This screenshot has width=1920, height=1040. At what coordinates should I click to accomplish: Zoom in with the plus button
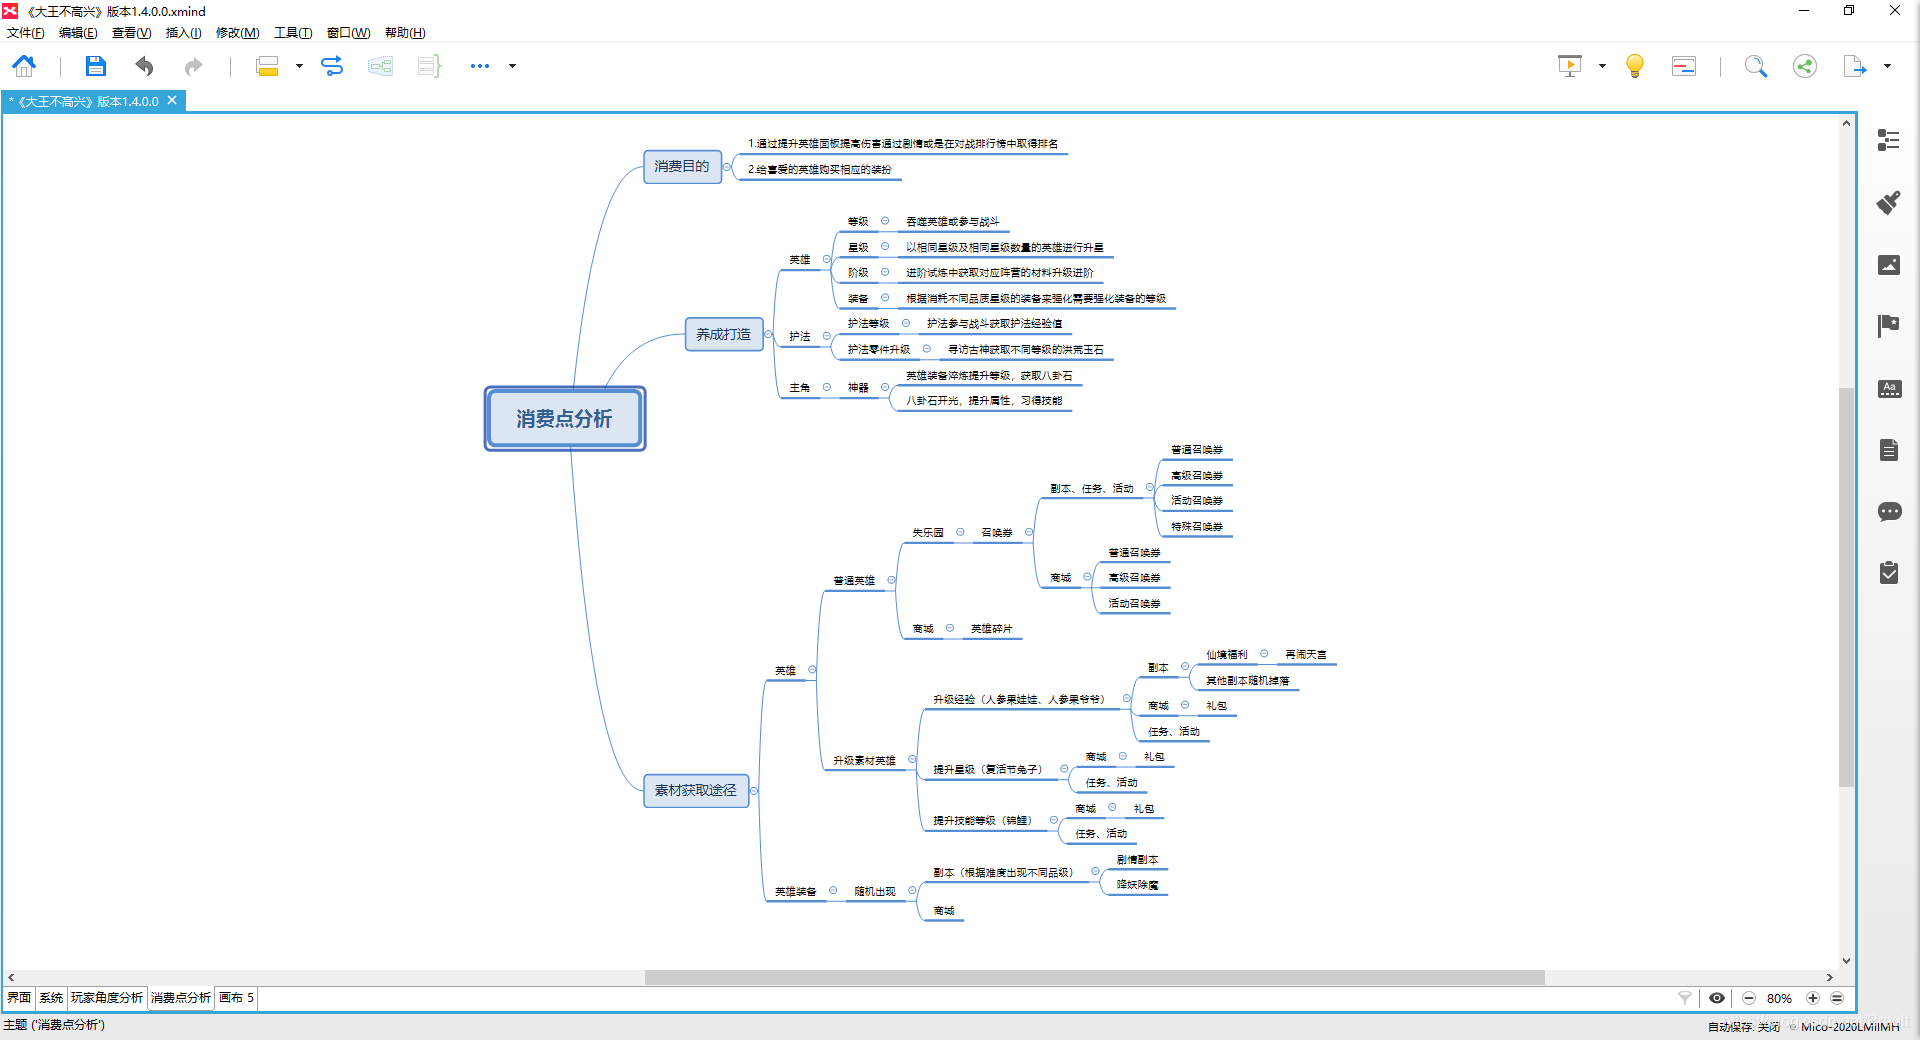[1812, 998]
